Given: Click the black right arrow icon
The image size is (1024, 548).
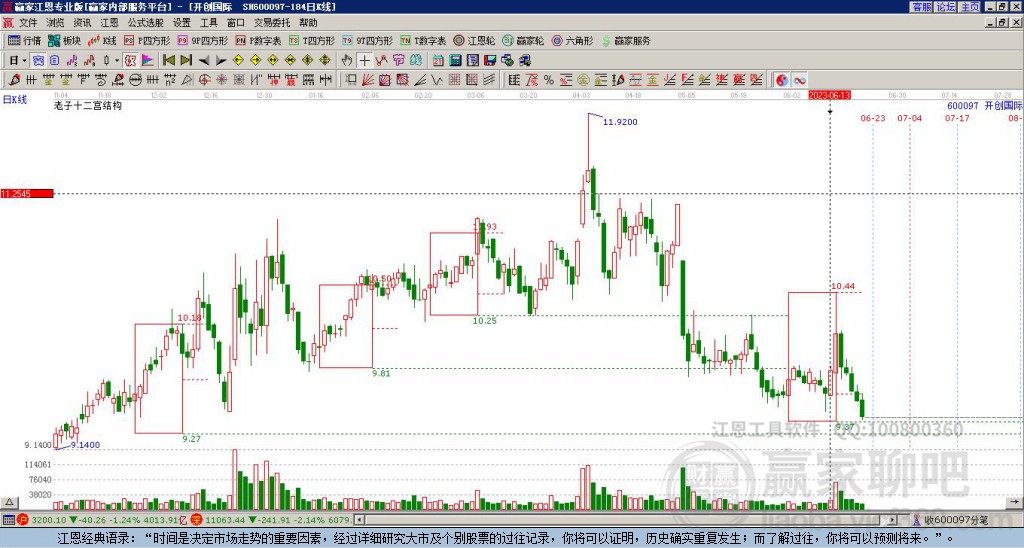Looking at the screenshot, I should [x=221, y=60].
